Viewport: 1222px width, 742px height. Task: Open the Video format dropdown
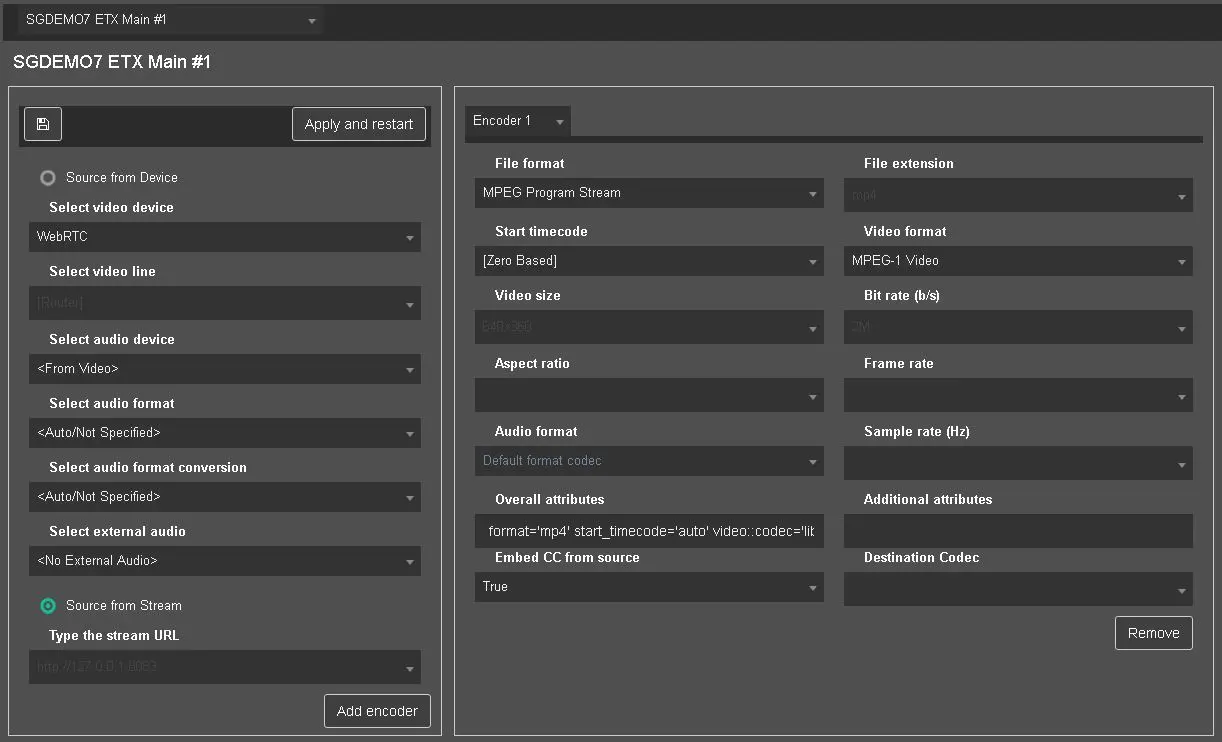pyautogui.click(x=1017, y=261)
